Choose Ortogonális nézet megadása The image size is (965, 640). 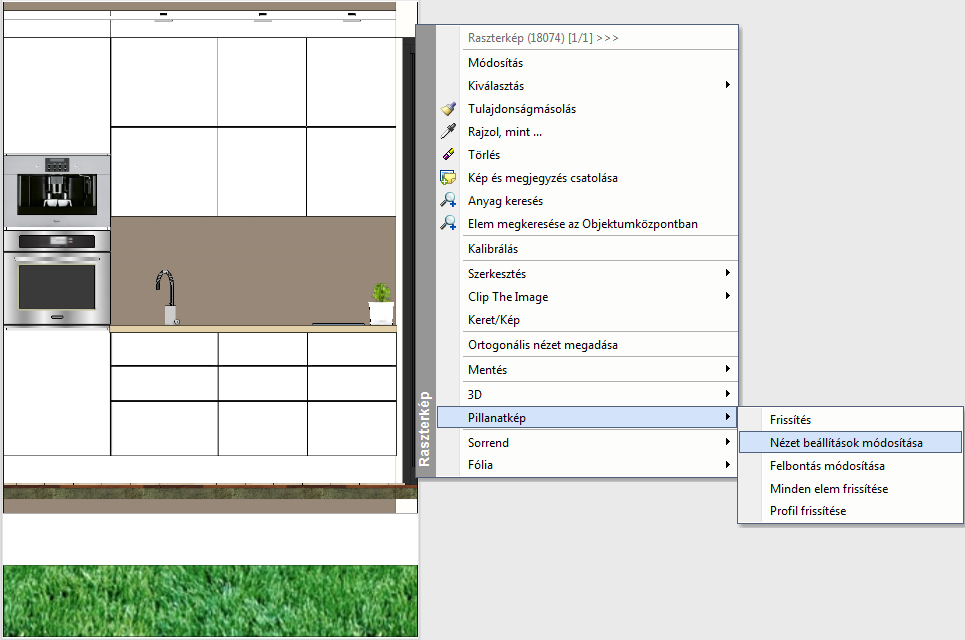tap(542, 345)
